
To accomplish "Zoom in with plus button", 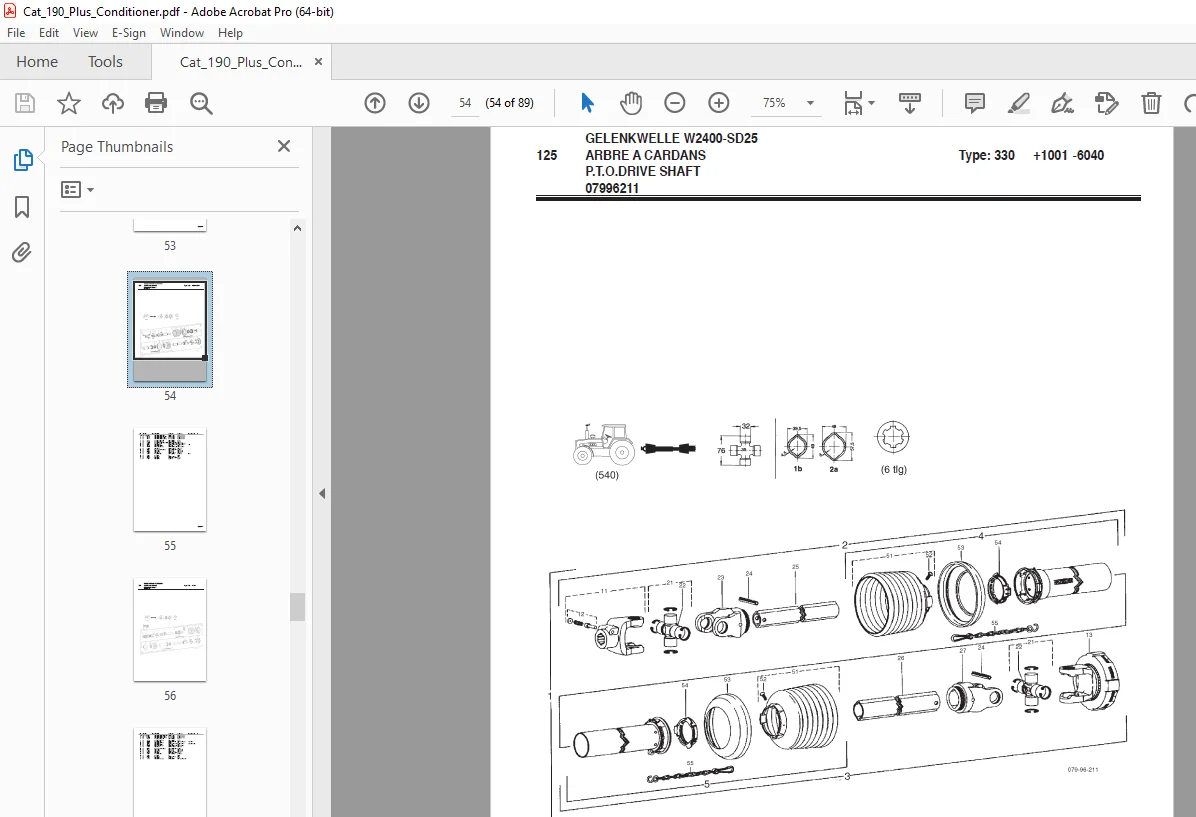I will pos(719,103).
